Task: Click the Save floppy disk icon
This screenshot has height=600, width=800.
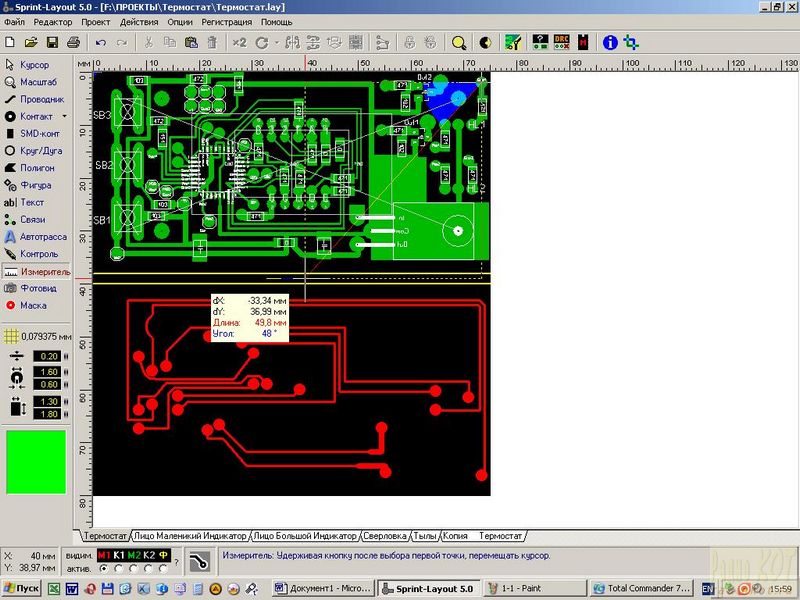Action: click(x=52, y=43)
